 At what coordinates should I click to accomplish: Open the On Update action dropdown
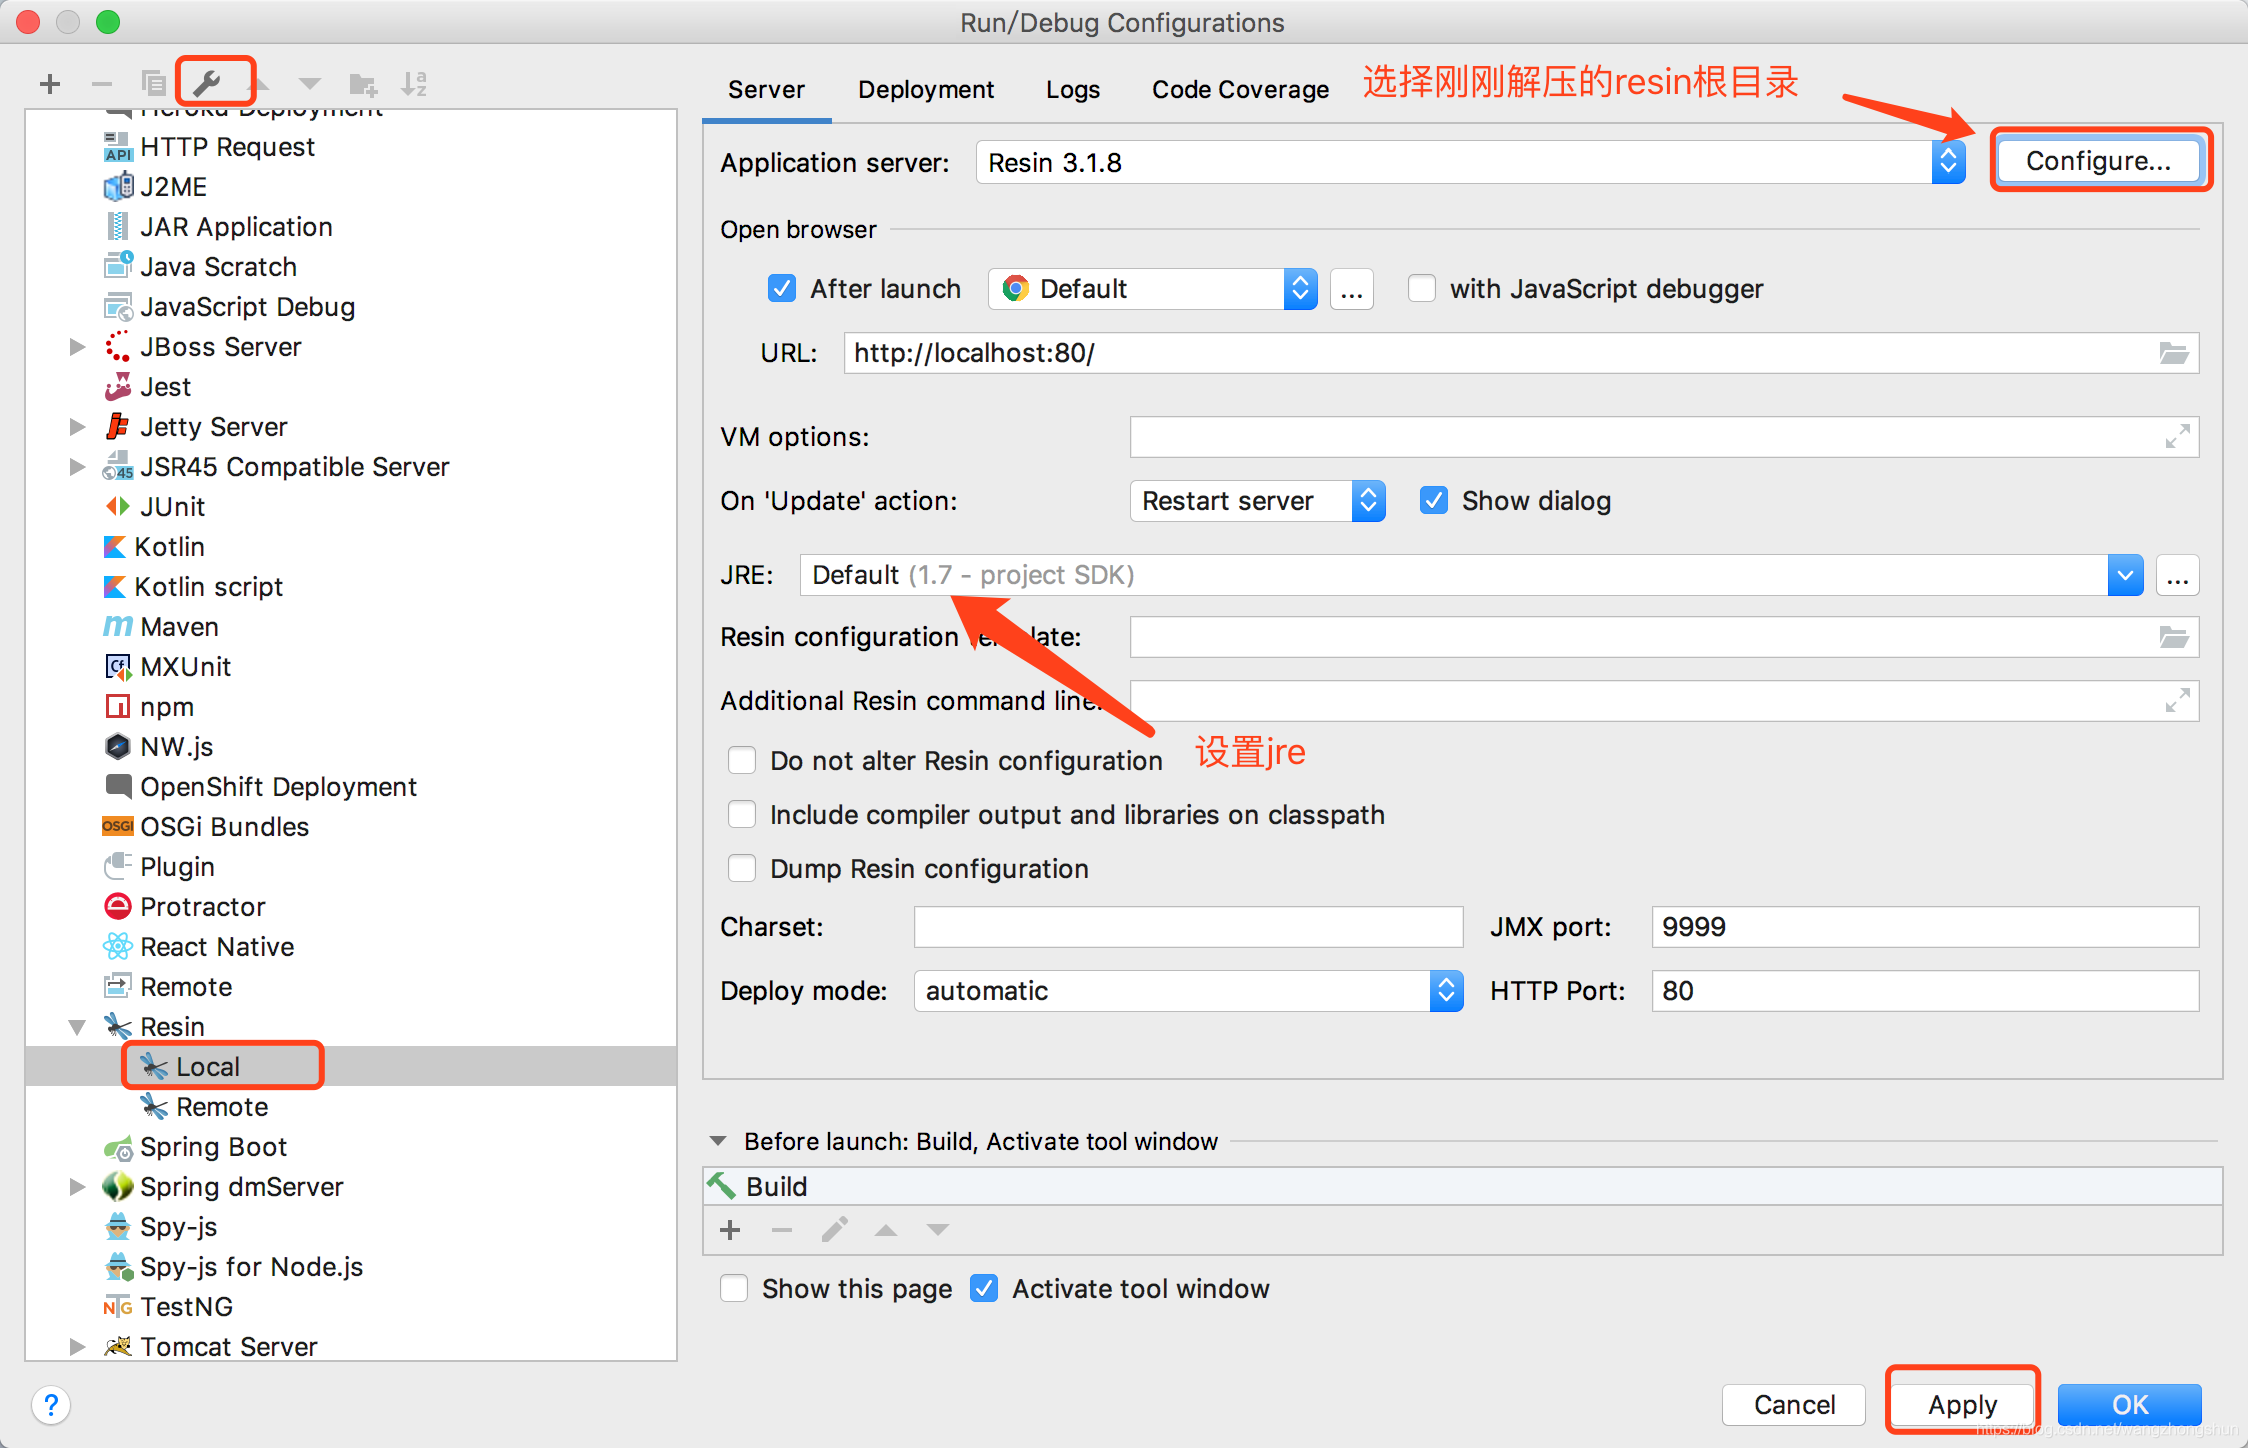1368,501
